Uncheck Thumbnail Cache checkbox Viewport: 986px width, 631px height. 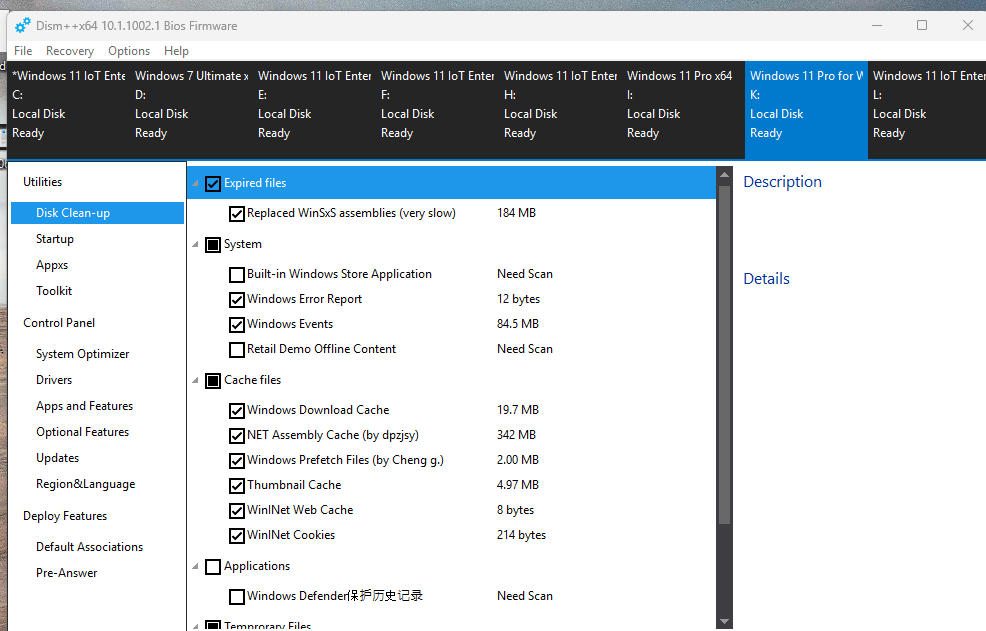(237, 486)
